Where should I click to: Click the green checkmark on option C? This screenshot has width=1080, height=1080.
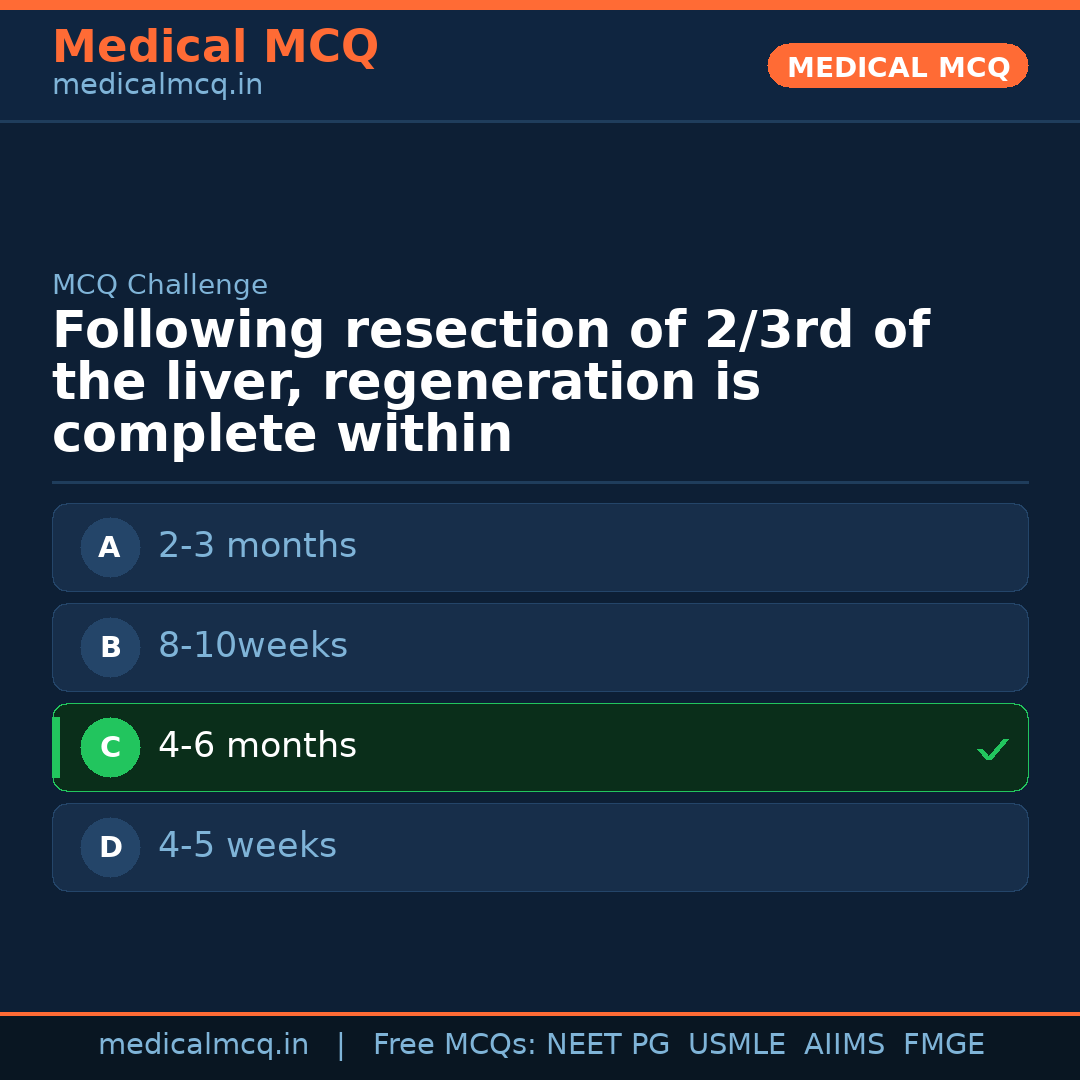click(991, 748)
